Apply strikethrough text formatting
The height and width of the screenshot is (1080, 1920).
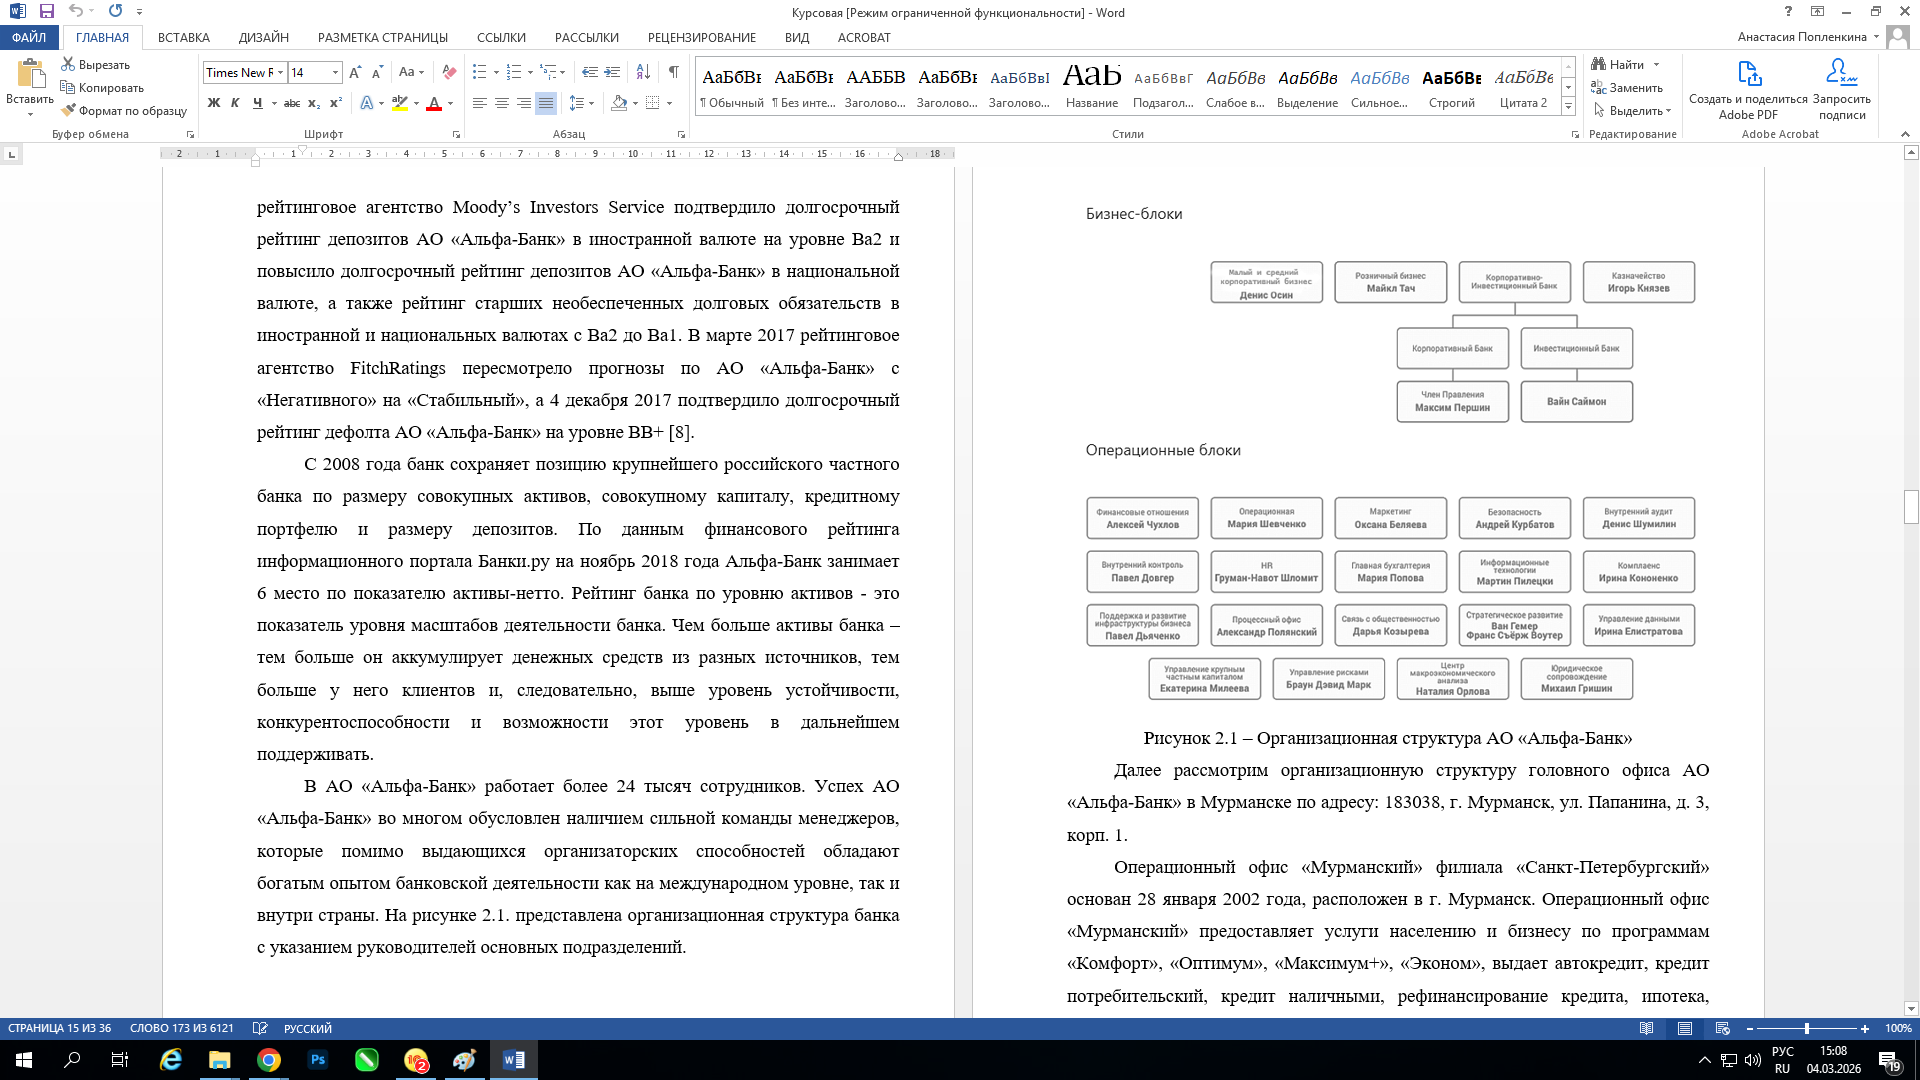[x=291, y=103]
